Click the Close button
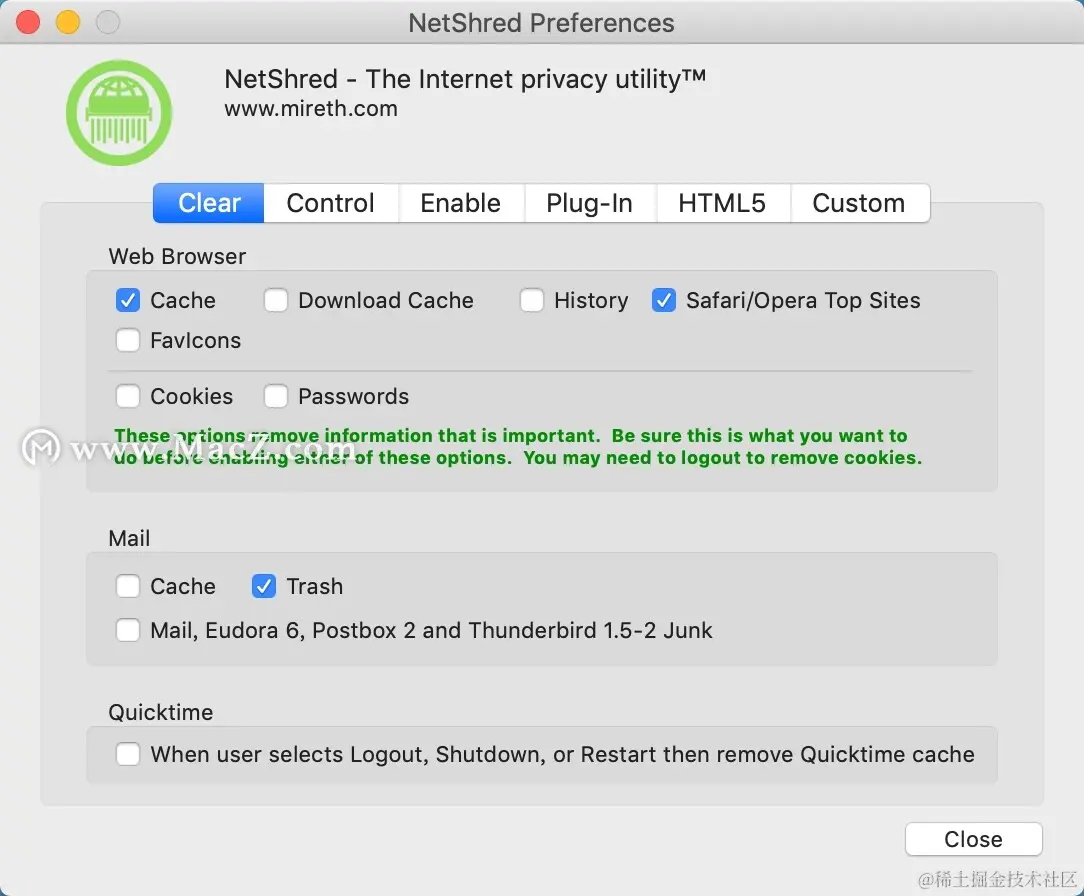The width and height of the screenshot is (1084, 896). [973, 839]
